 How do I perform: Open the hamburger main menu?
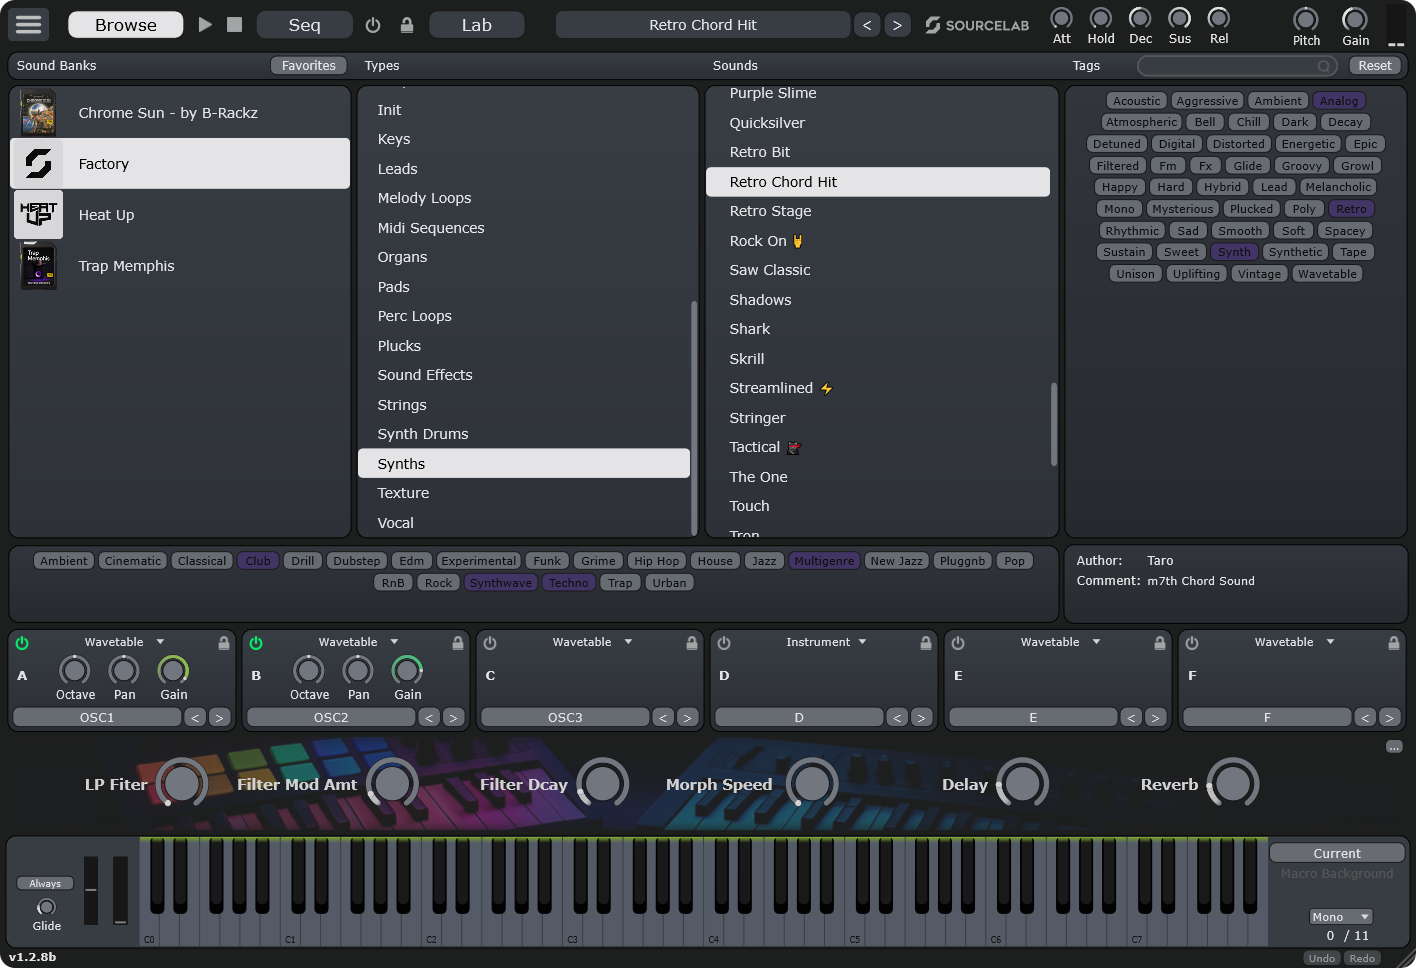pos(29,24)
